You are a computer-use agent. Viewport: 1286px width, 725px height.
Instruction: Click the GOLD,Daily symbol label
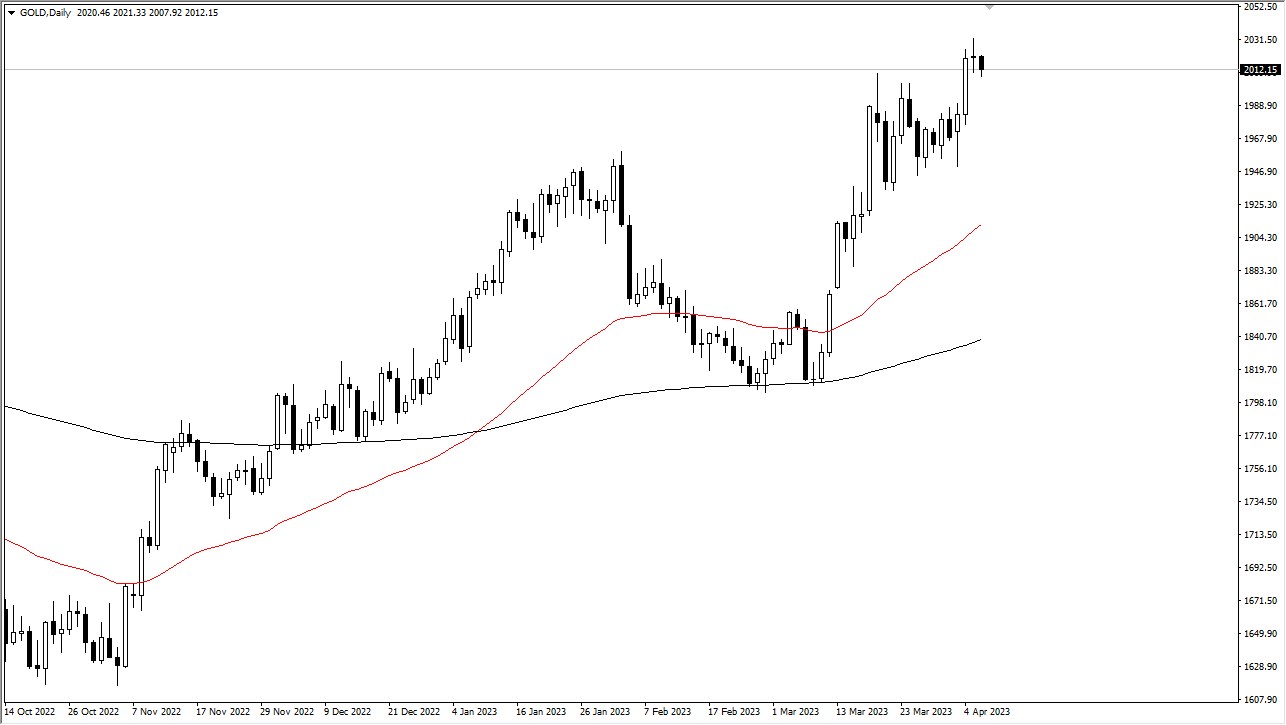point(46,13)
